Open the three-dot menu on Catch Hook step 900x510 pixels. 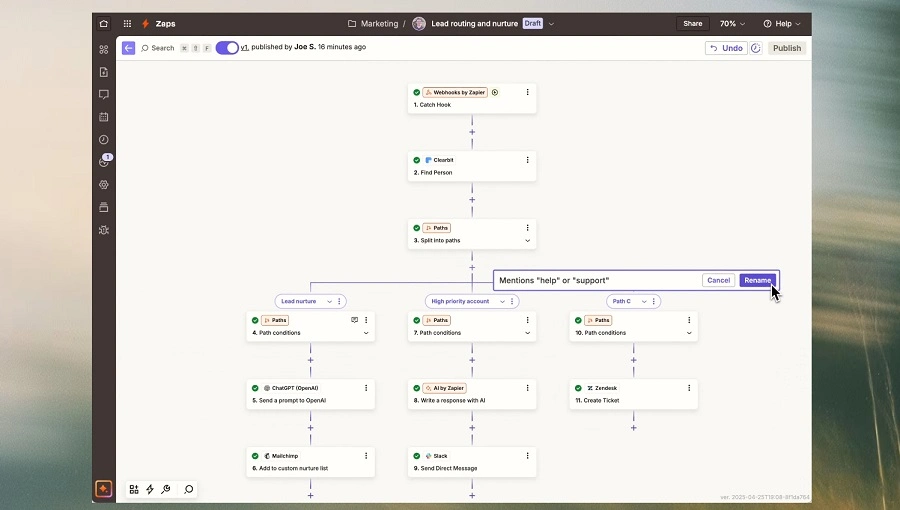coord(527,92)
